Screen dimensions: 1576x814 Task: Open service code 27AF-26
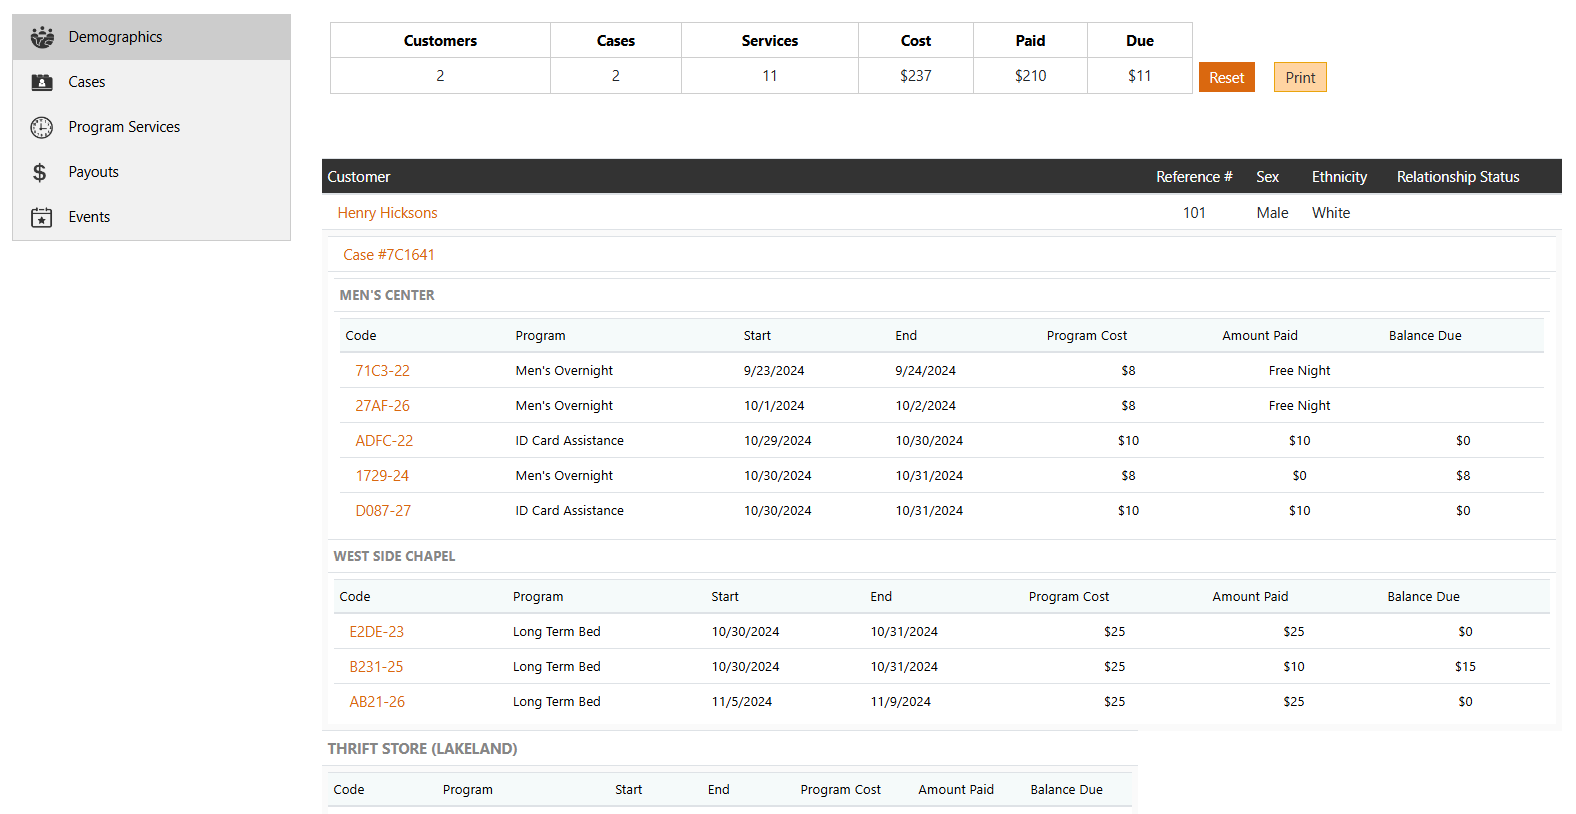382,406
